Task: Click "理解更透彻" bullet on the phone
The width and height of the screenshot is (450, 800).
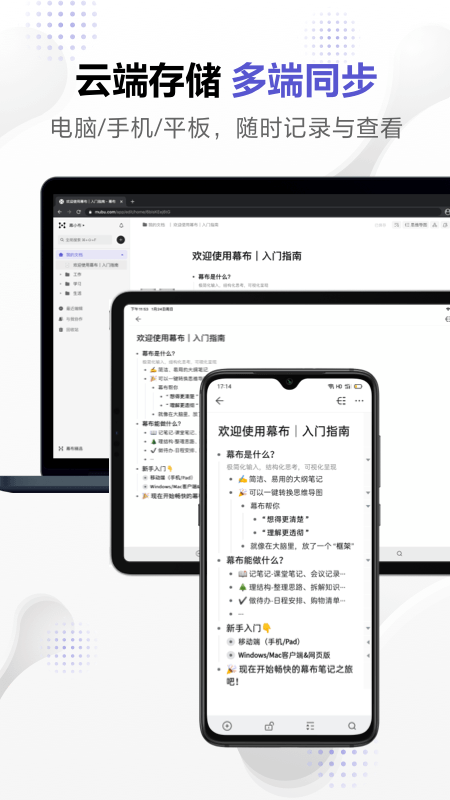Action: coord(286,533)
